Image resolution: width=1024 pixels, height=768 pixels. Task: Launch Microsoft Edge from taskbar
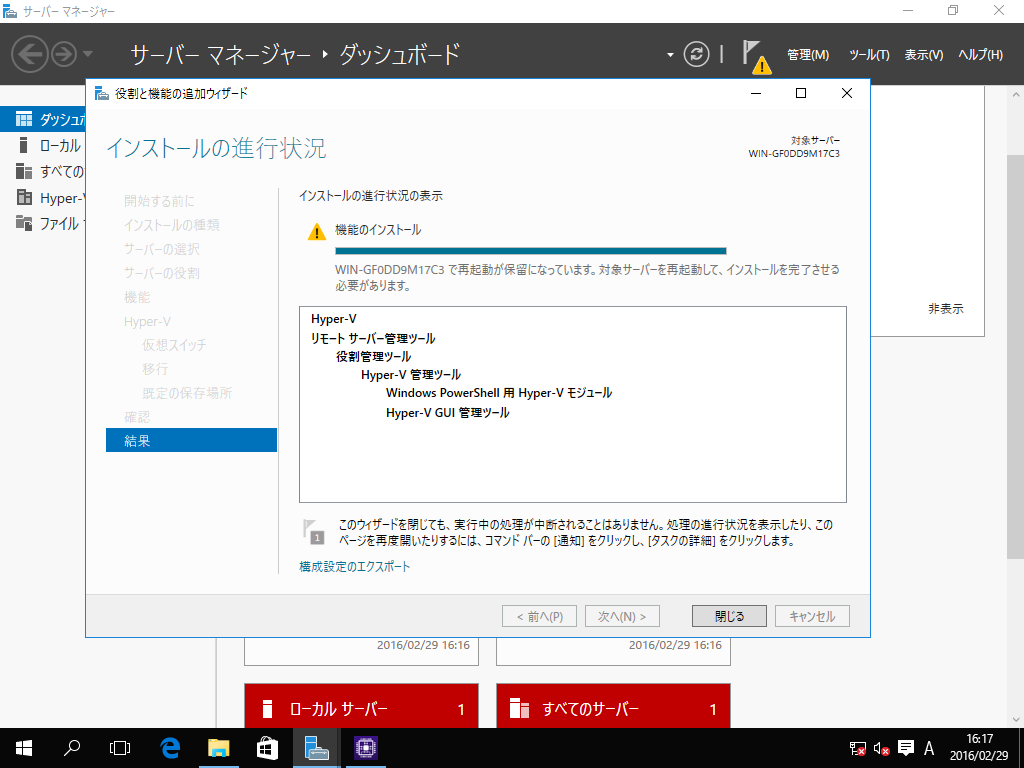tap(170, 748)
